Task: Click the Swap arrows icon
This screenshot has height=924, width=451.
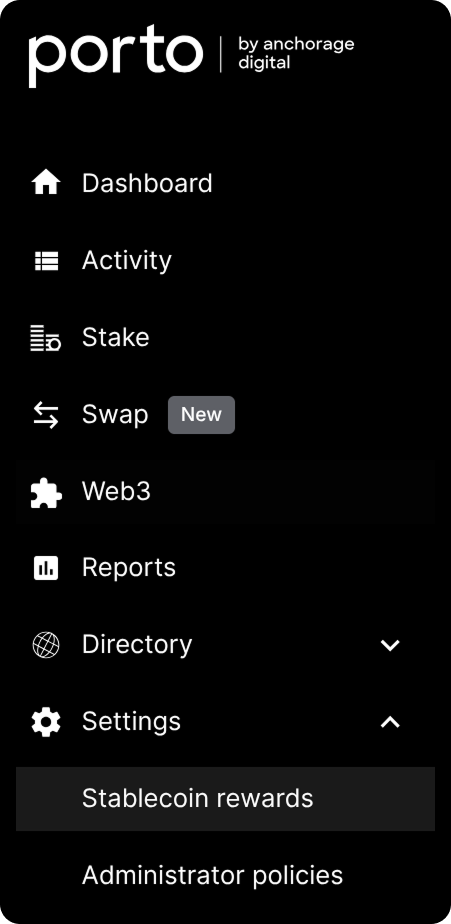Action: (46, 415)
